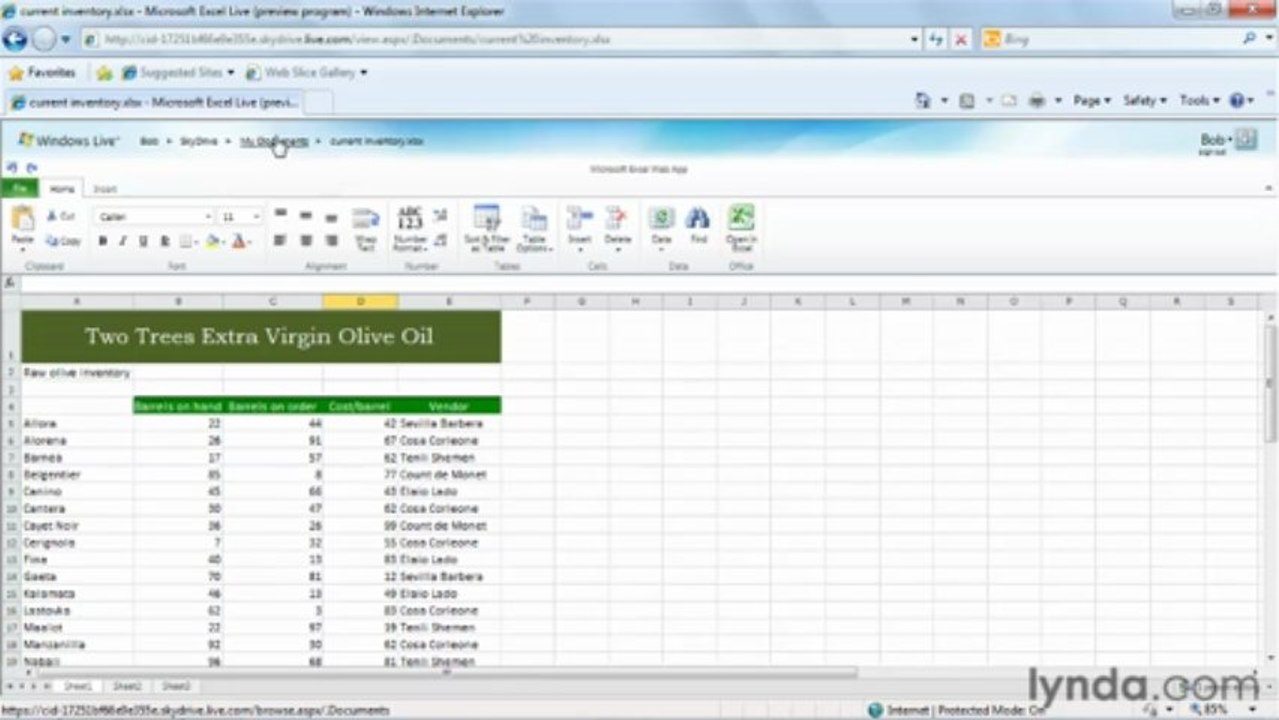Set top vertical alignment
1279x720 pixels.
pyautogui.click(x=281, y=215)
